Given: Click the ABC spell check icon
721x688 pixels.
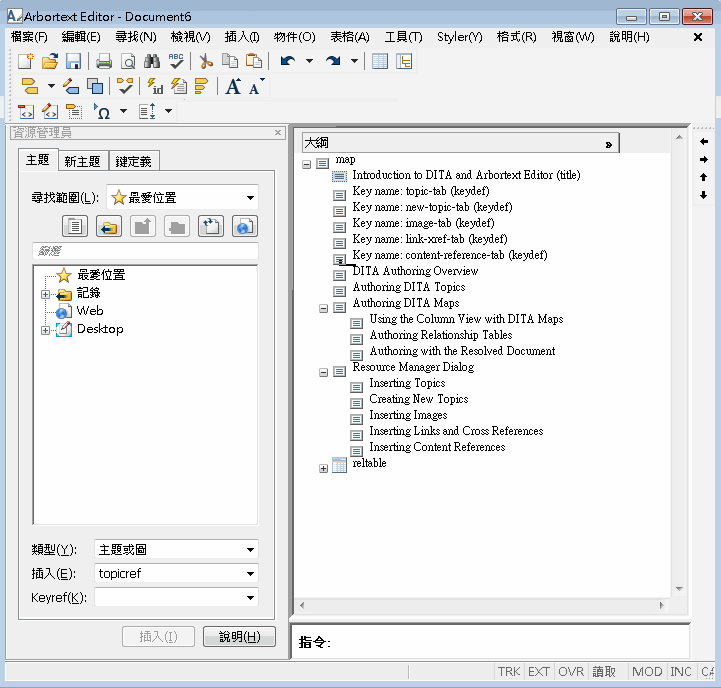Looking at the screenshot, I should [176, 61].
